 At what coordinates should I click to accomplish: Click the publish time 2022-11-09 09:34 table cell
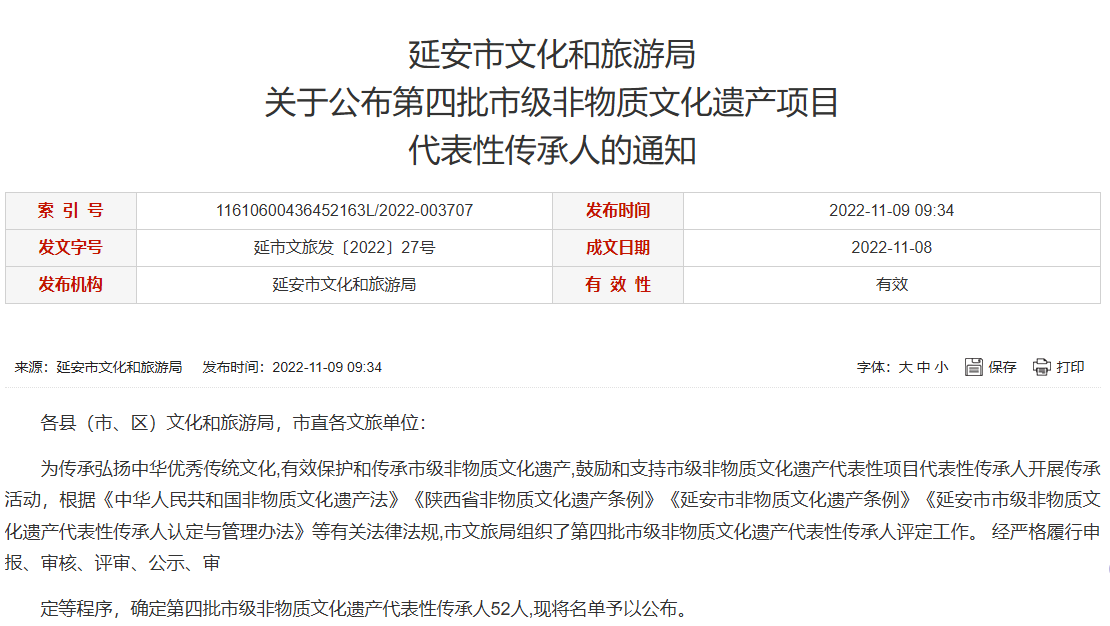click(x=891, y=210)
